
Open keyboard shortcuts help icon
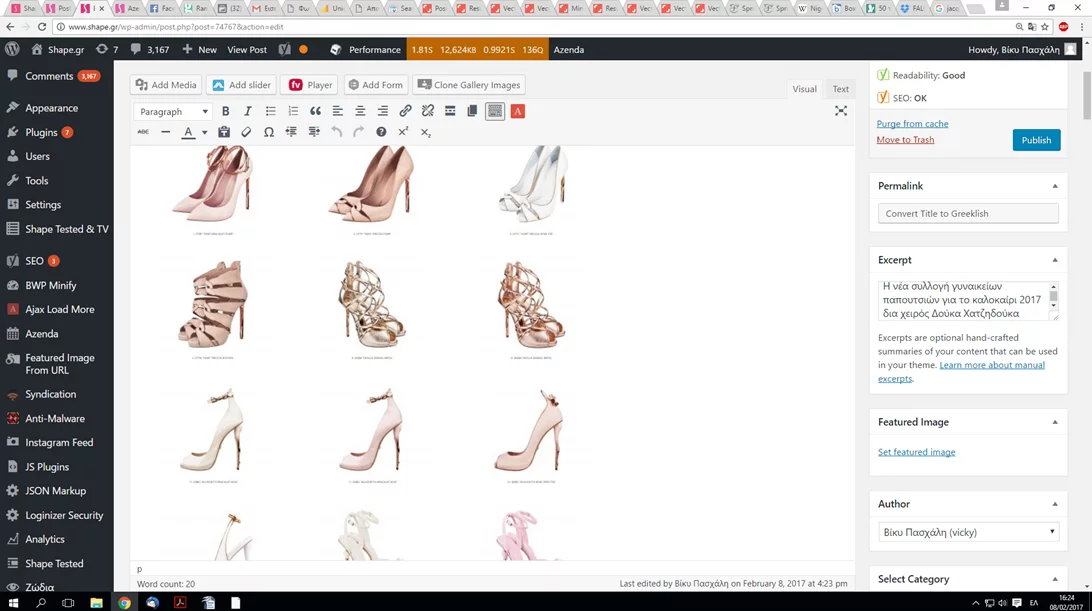[x=381, y=132]
